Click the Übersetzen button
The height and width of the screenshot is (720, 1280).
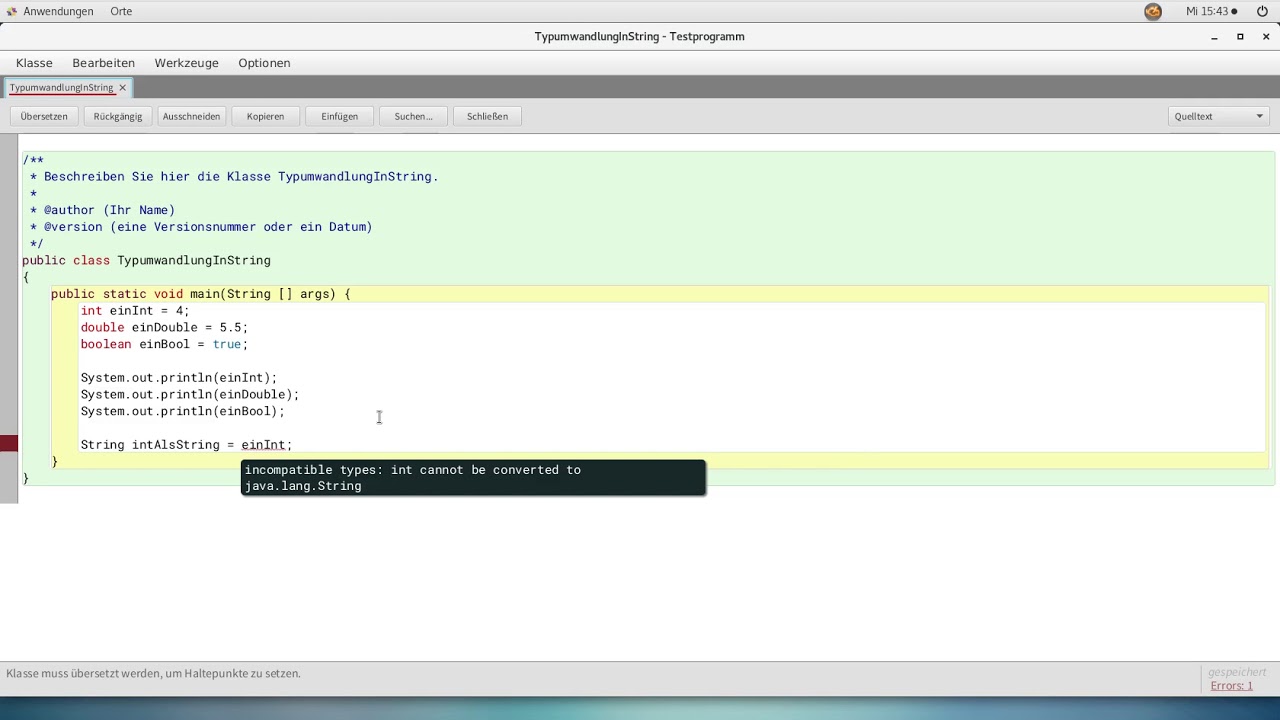click(44, 116)
